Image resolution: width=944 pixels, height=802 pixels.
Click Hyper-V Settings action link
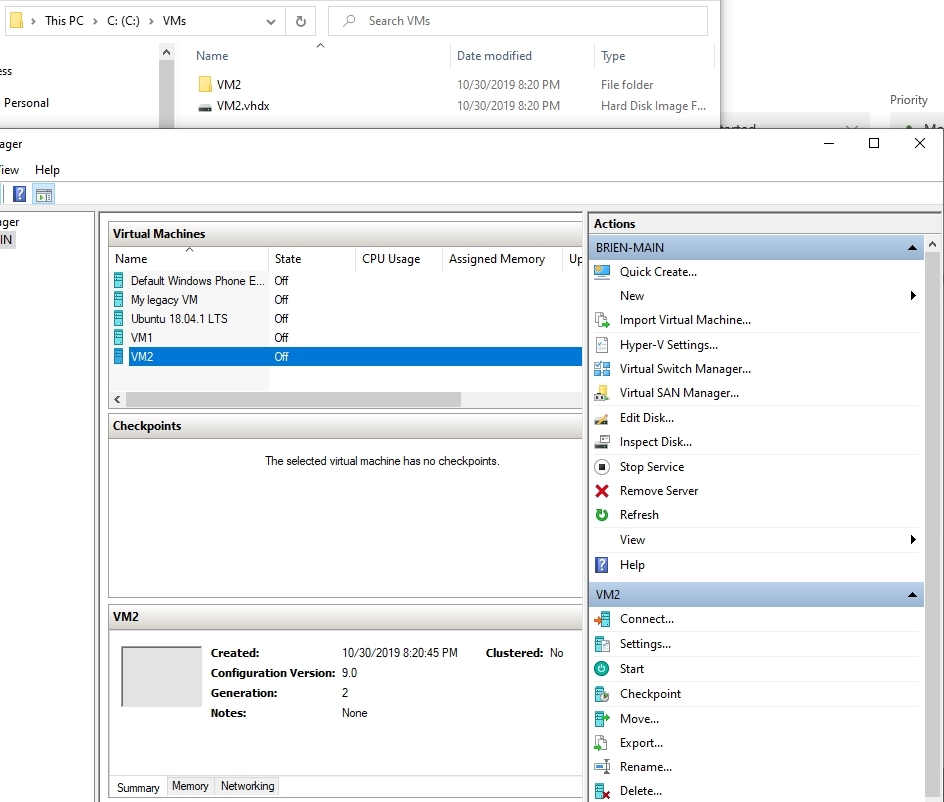tap(668, 345)
